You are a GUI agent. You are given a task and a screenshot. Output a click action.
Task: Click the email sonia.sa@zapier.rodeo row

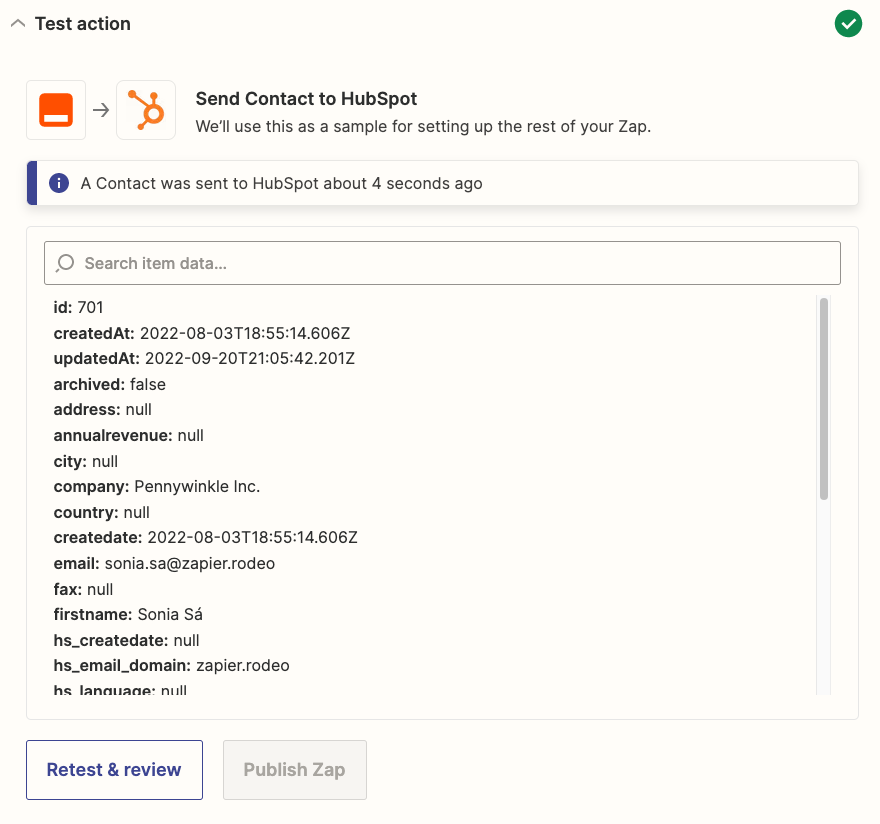[x=164, y=564]
